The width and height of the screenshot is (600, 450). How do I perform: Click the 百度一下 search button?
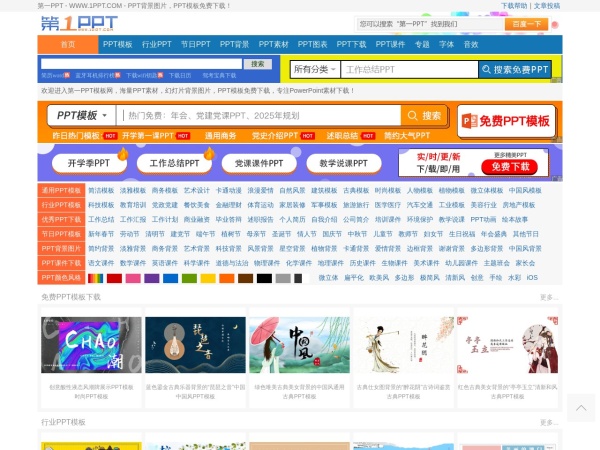[526, 23]
